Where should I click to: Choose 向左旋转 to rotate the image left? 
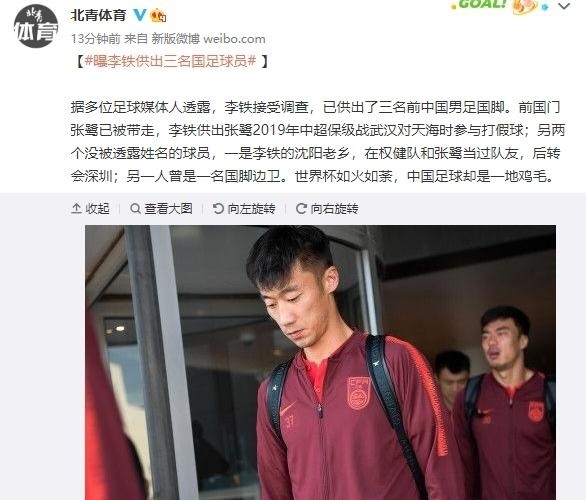tap(244, 209)
